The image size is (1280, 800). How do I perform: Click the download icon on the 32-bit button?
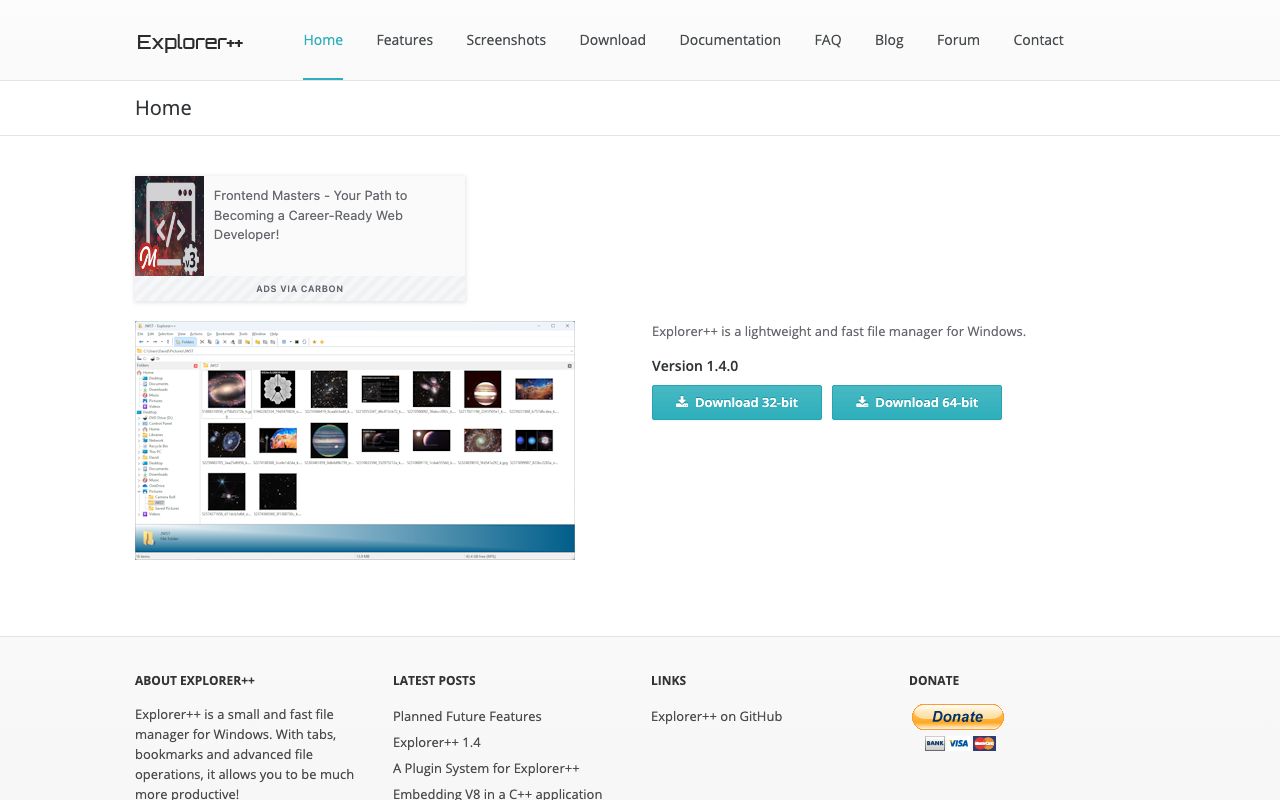pos(682,402)
